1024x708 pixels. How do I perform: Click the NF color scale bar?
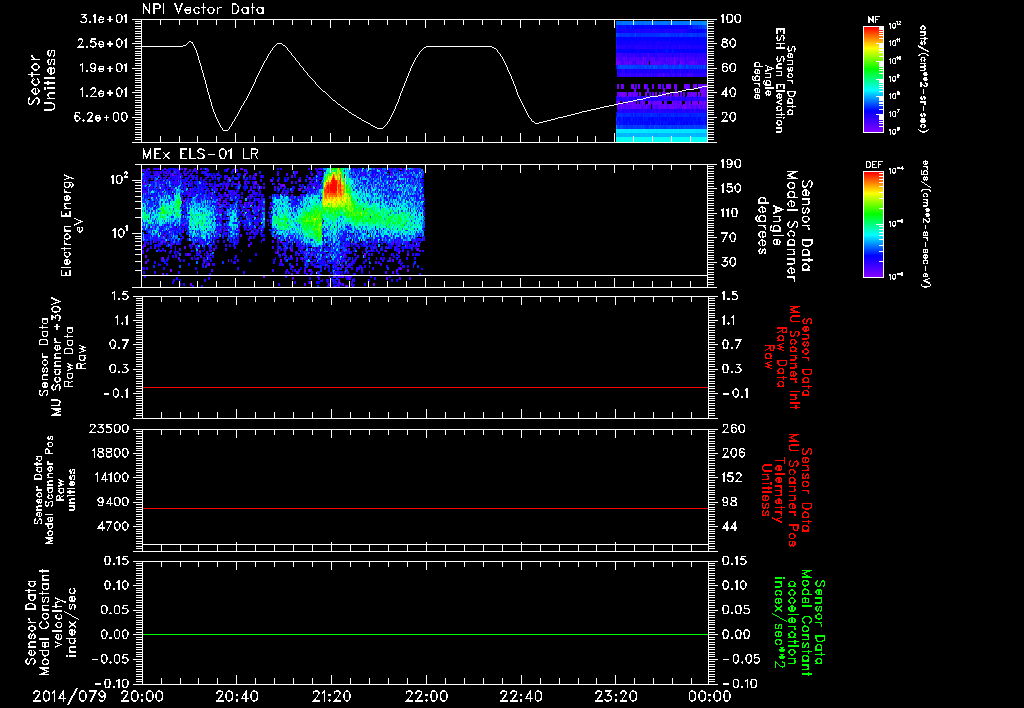[873, 79]
